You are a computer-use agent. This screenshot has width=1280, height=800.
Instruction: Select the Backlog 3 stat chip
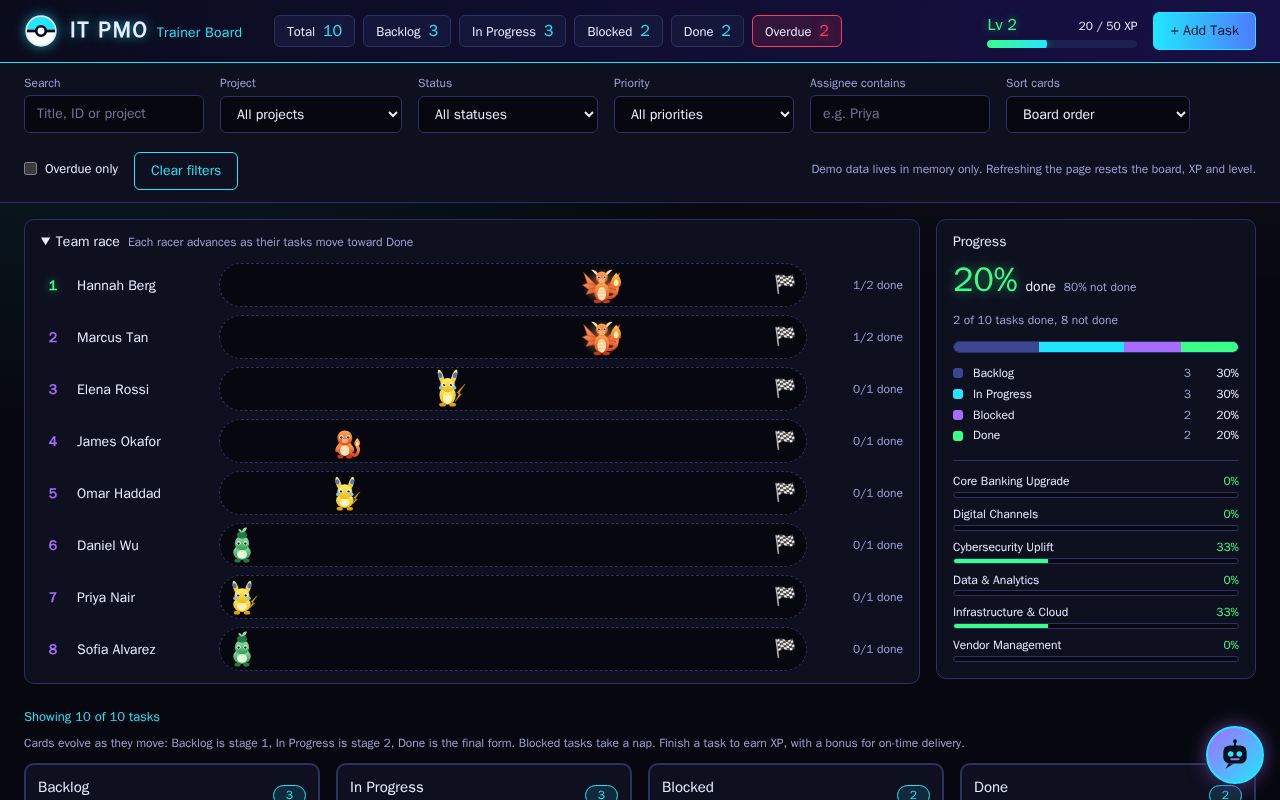[x=407, y=31]
